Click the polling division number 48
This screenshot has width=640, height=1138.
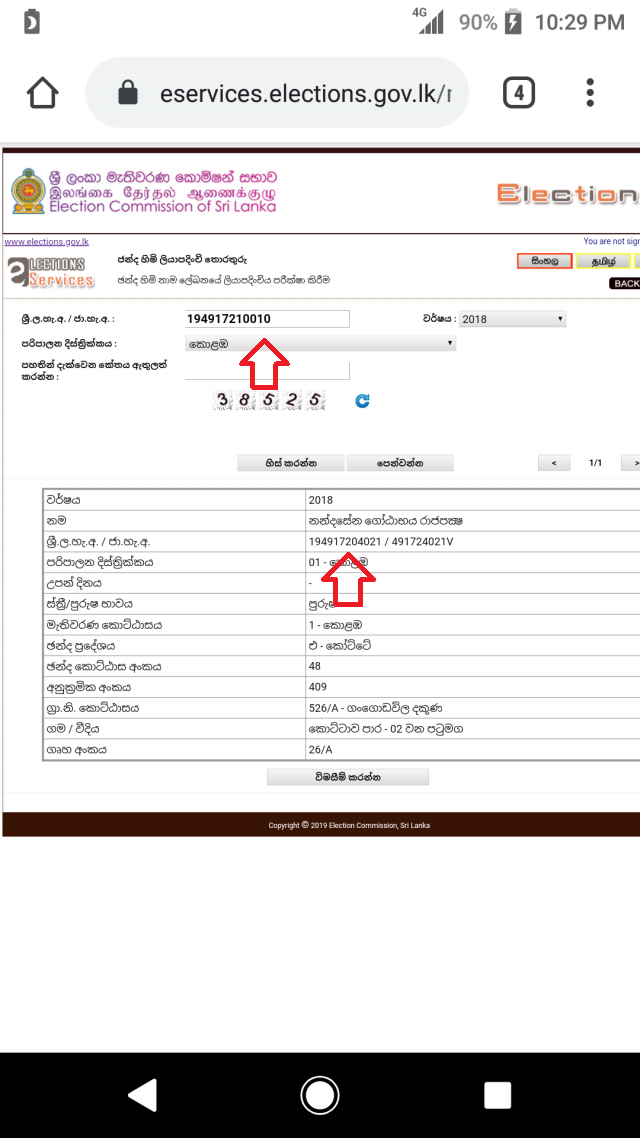315,666
